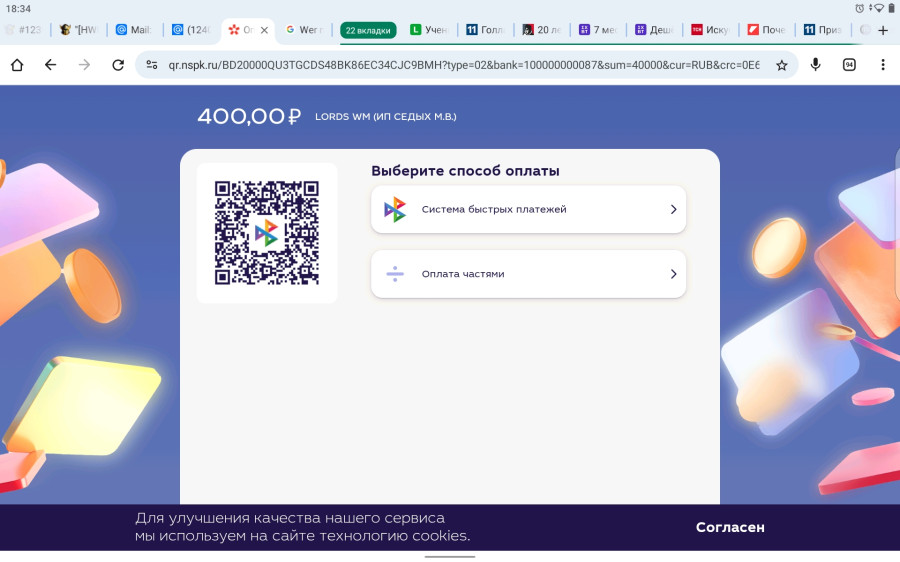
Task: Bookmark this page with the star
Action: (x=782, y=65)
